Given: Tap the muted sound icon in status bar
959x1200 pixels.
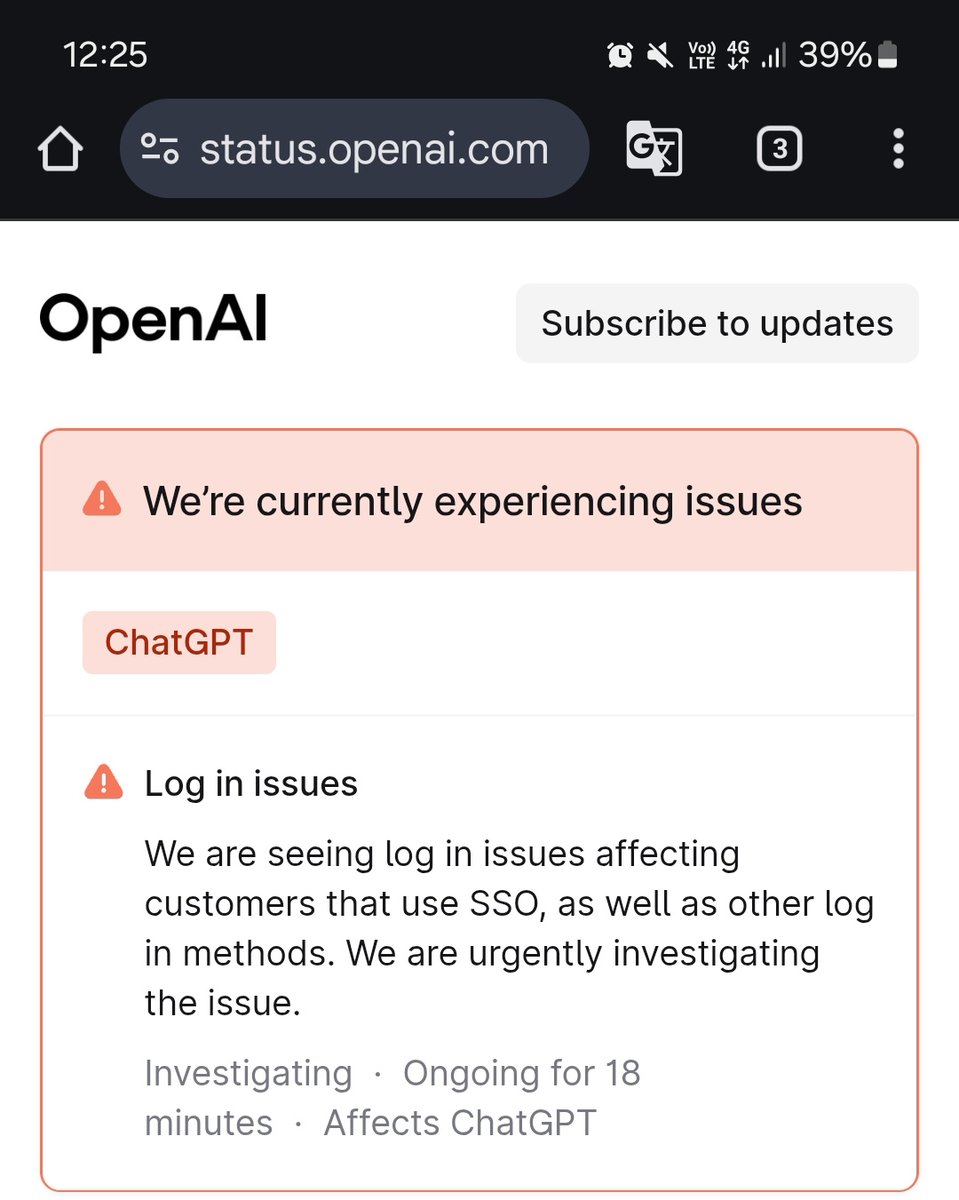Looking at the screenshot, I should [661, 56].
